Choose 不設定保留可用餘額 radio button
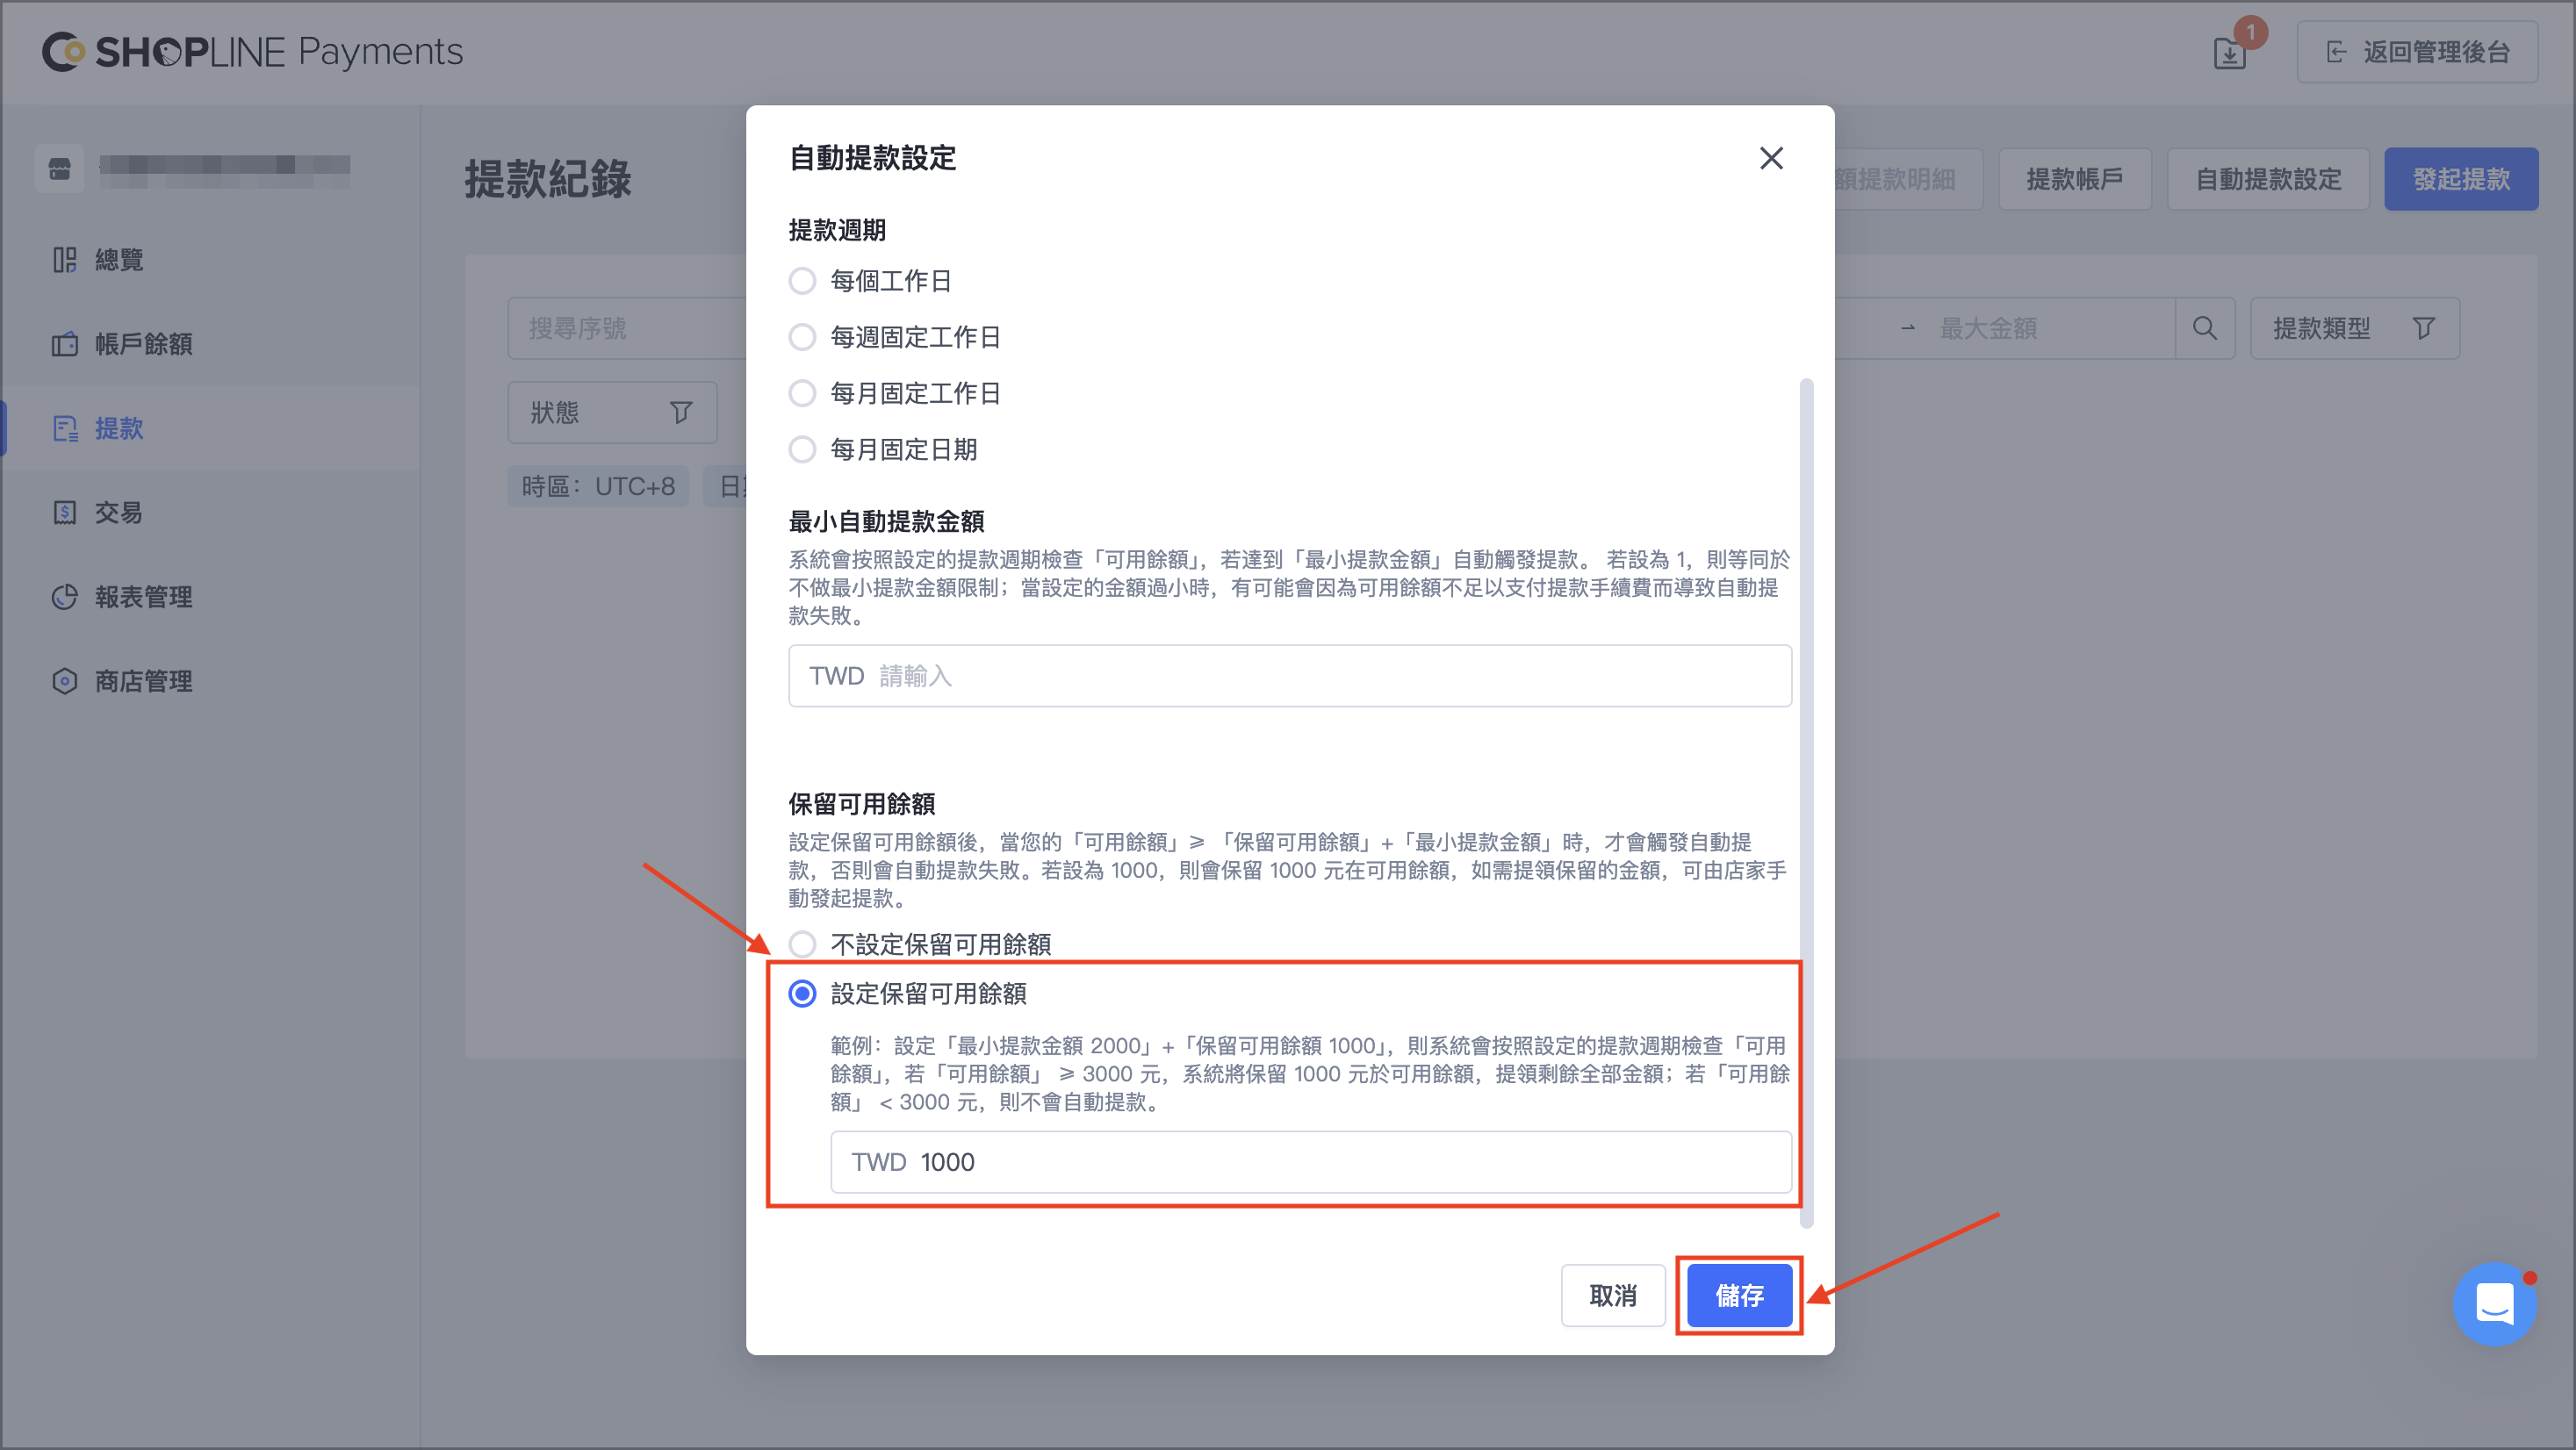The image size is (2576, 1450). point(802,944)
